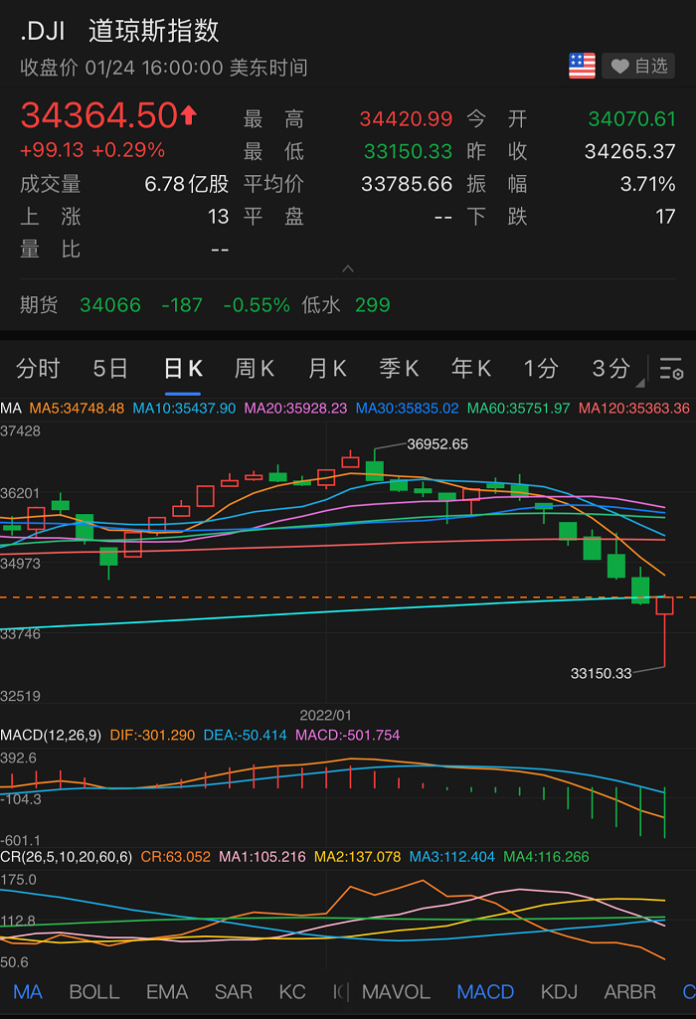The image size is (696, 1019).
Task: Tap the 收盘价 01/24 16:00:00 timestamp
Action: click(x=164, y=68)
